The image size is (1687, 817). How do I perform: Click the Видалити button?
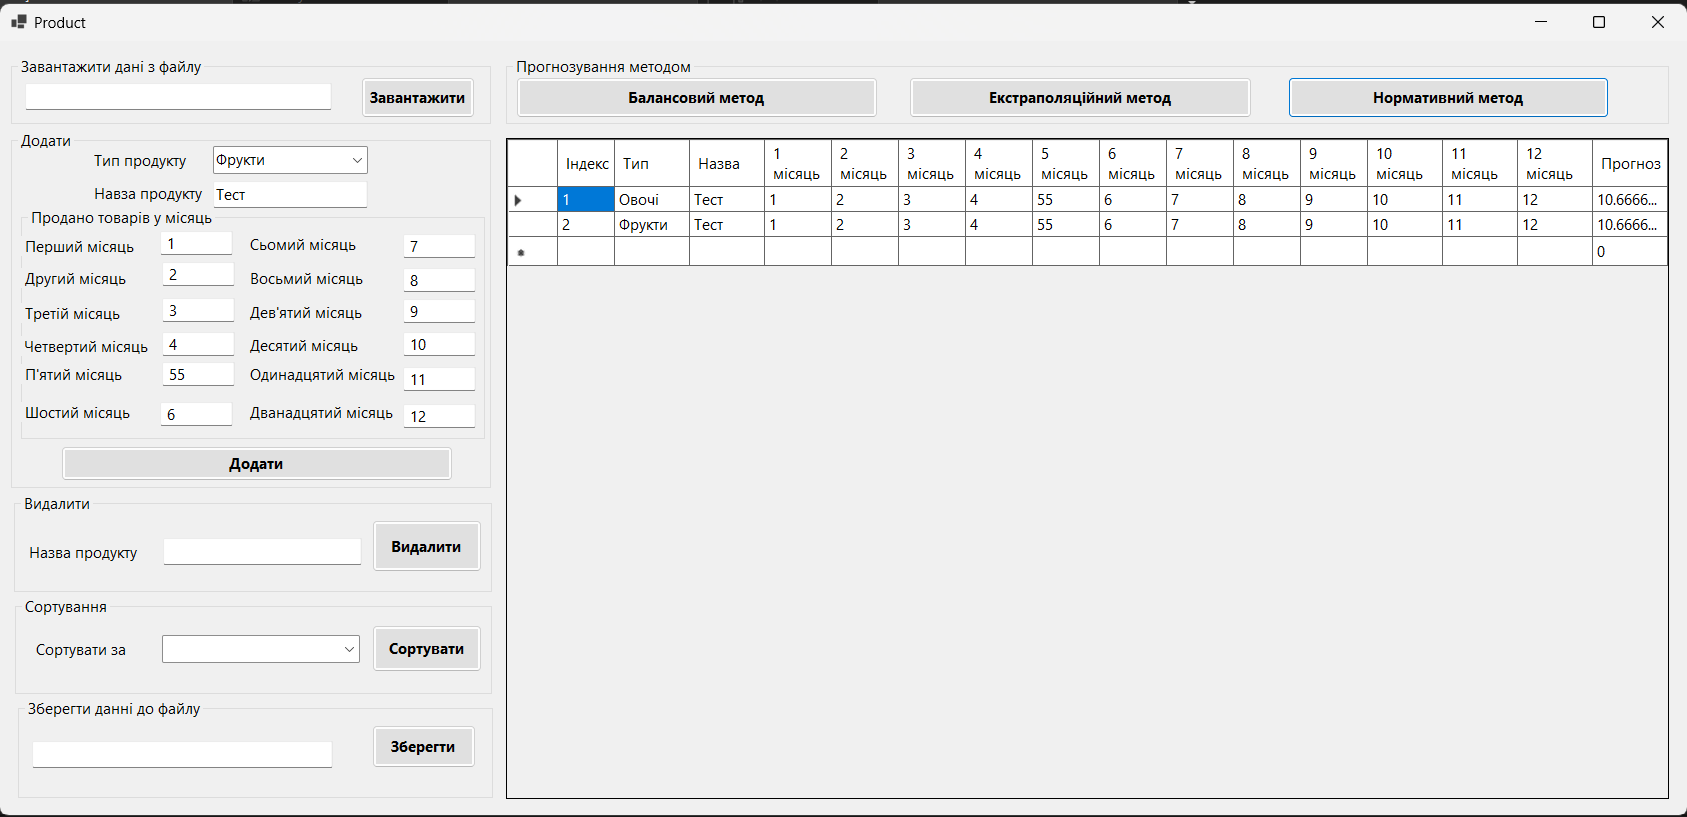pos(426,547)
